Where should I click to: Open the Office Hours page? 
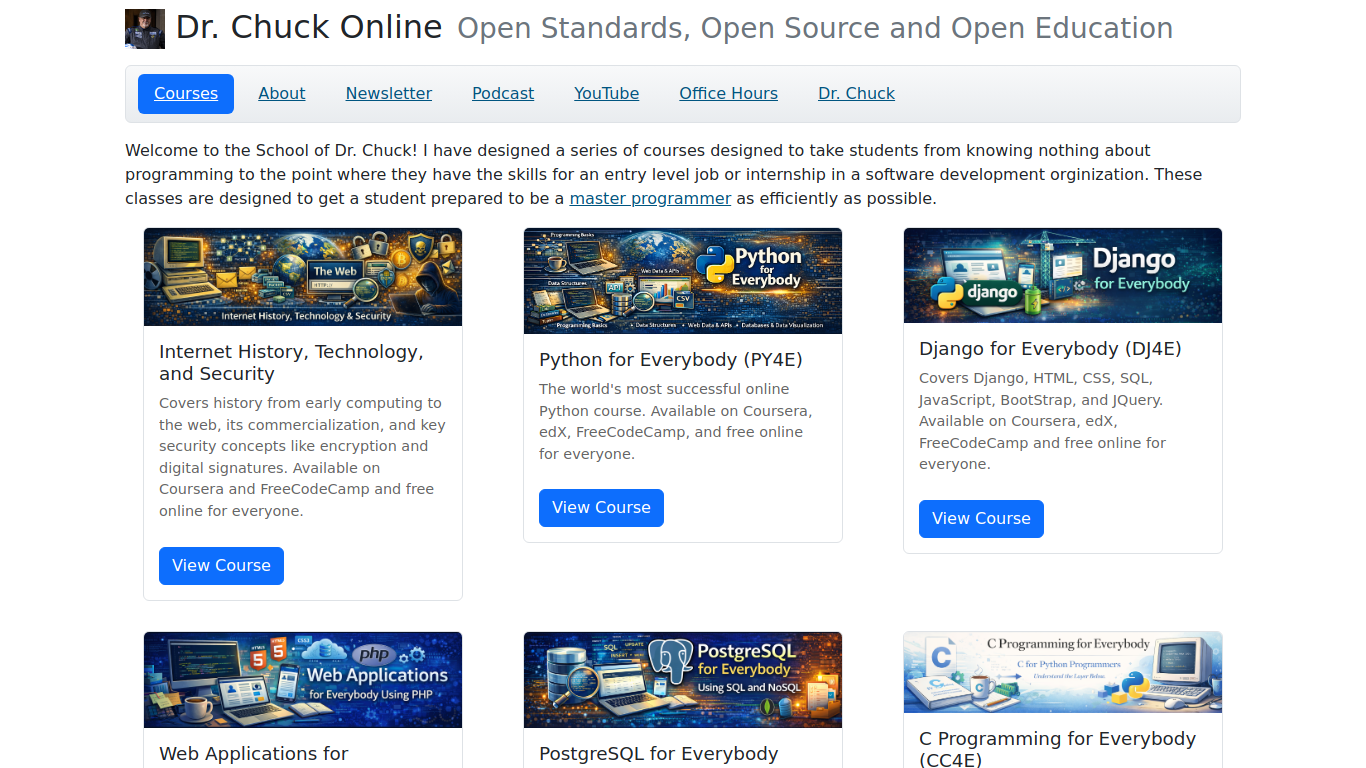click(x=728, y=94)
